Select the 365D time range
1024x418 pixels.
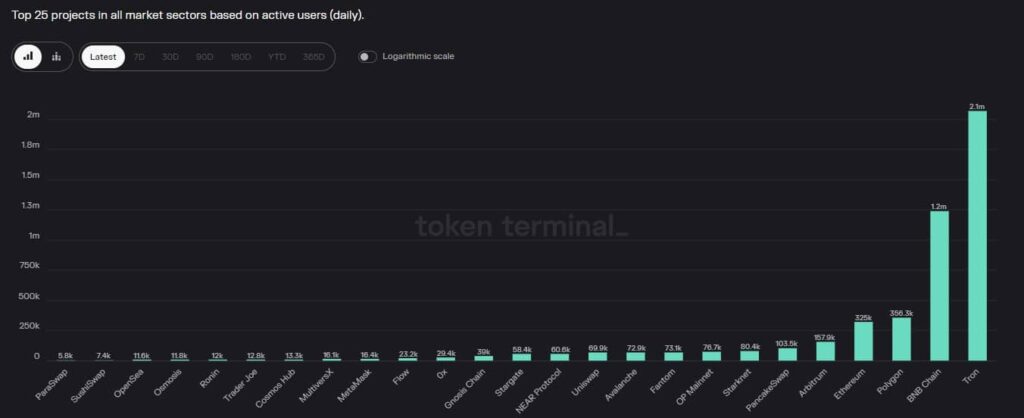click(313, 57)
